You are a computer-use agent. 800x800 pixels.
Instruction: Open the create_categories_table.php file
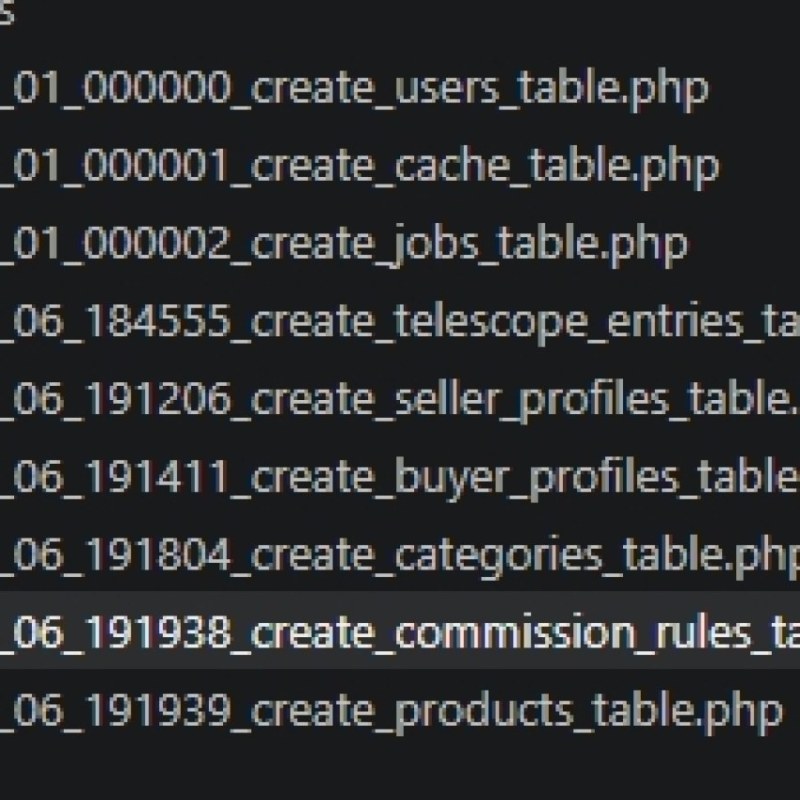point(400,556)
